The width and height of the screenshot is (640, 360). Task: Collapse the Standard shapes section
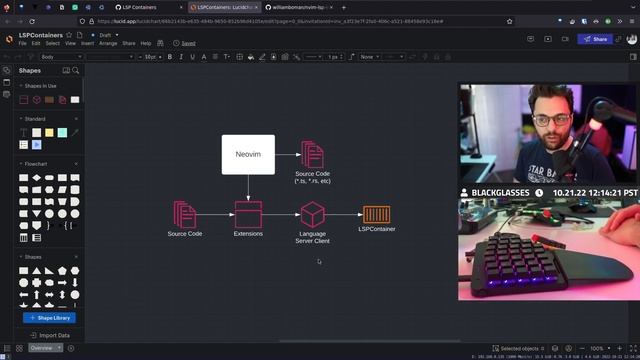click(x=21, y=119)
